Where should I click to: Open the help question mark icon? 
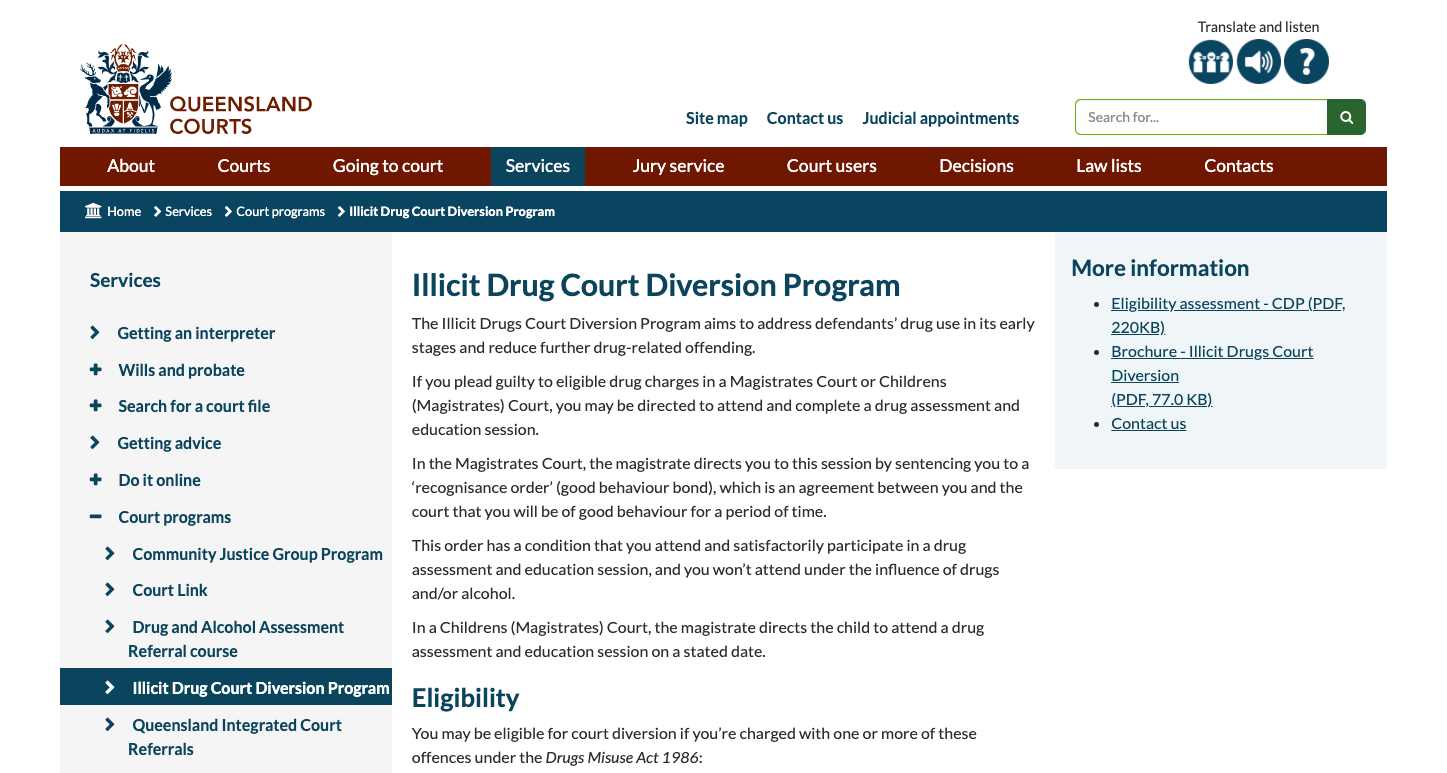coord(1306,62)
